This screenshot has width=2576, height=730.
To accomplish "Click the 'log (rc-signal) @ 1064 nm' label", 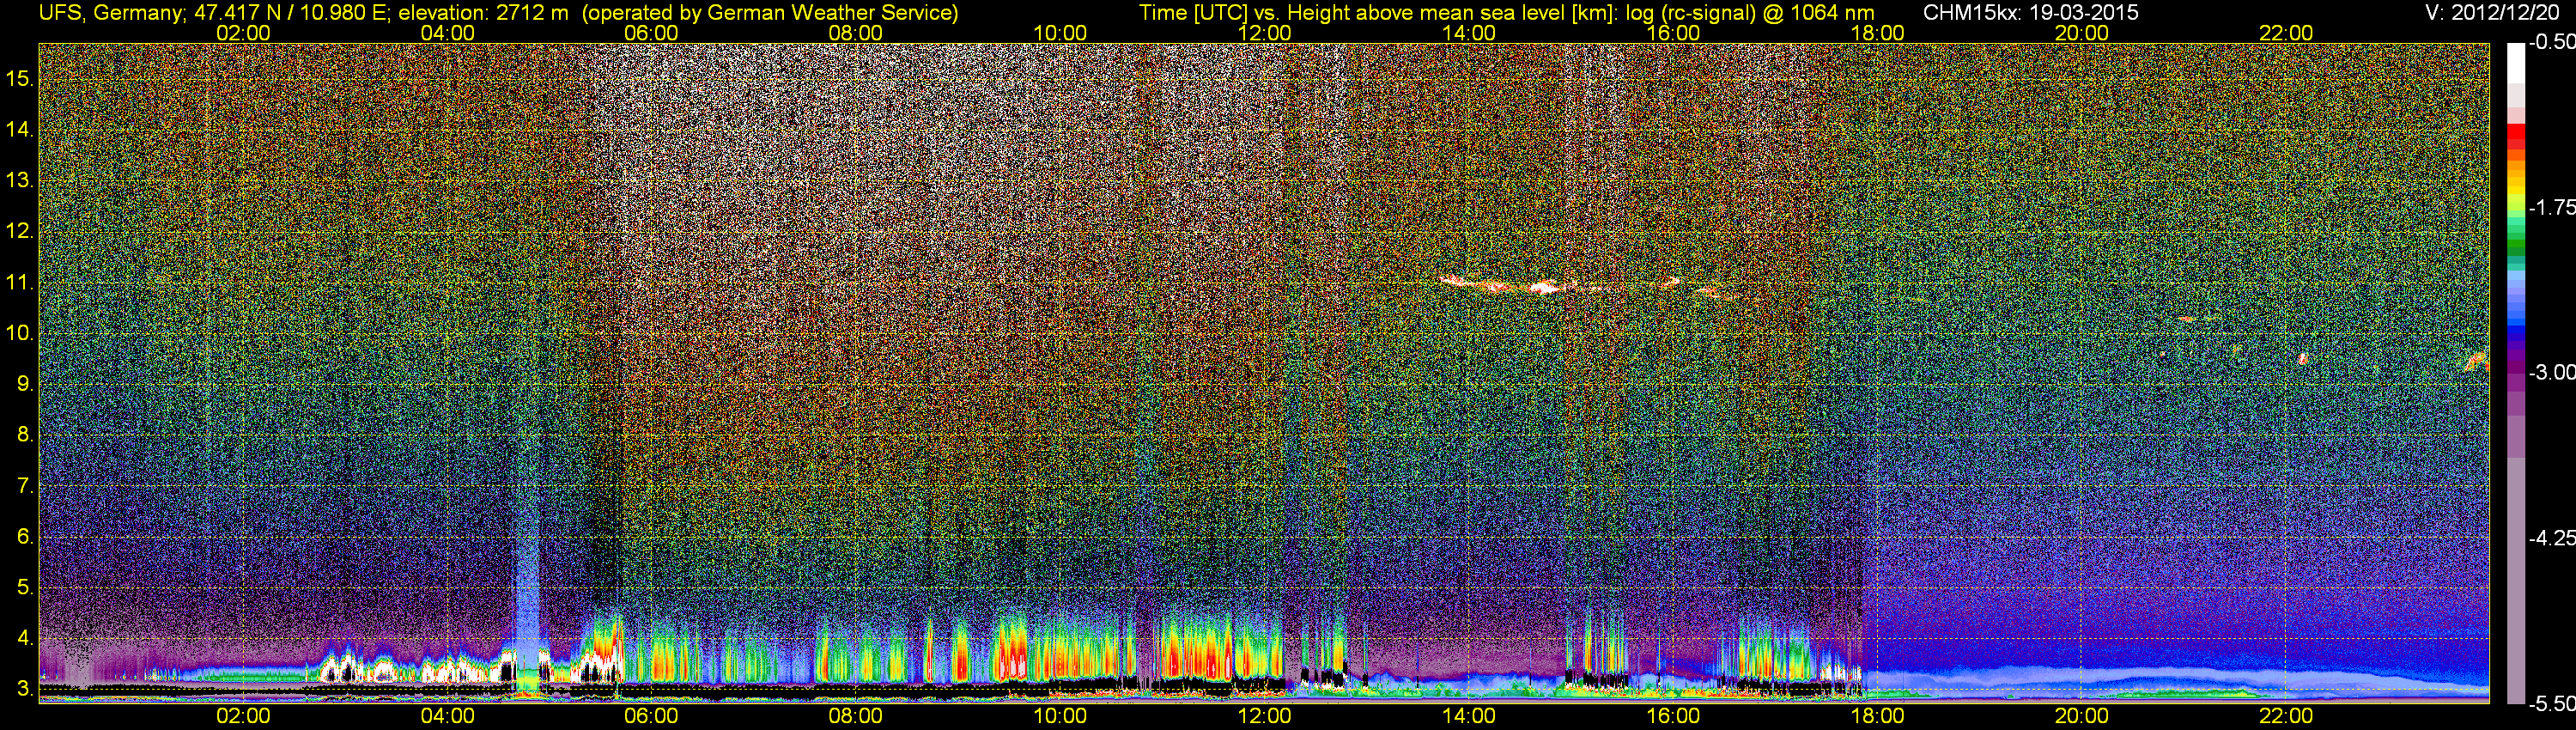I will pos(1750,13).
